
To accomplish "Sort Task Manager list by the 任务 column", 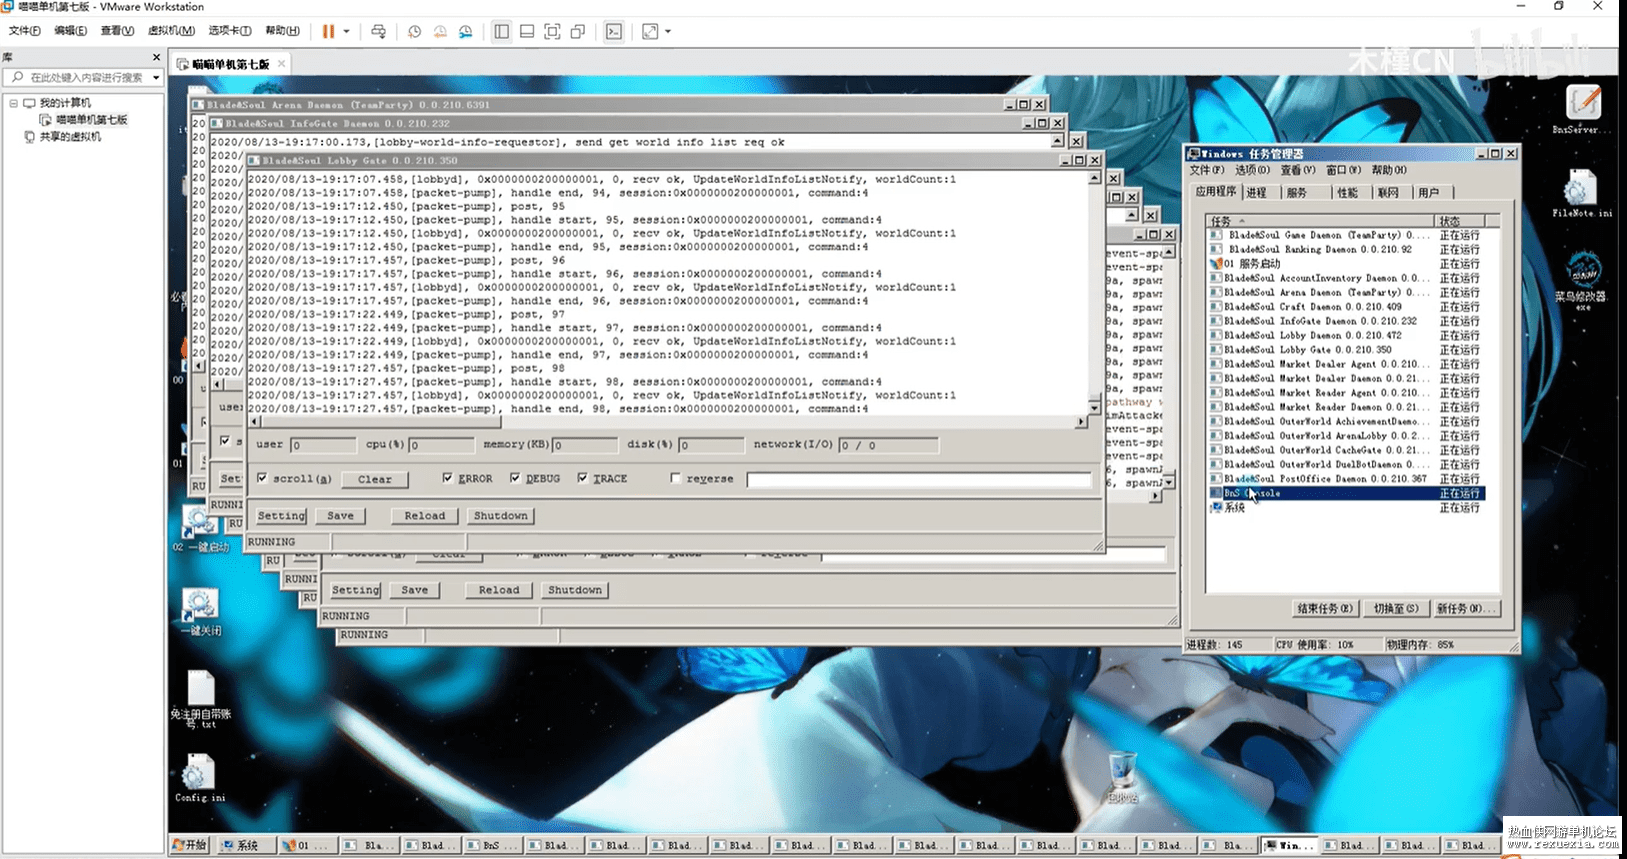I will point(1320,220).
